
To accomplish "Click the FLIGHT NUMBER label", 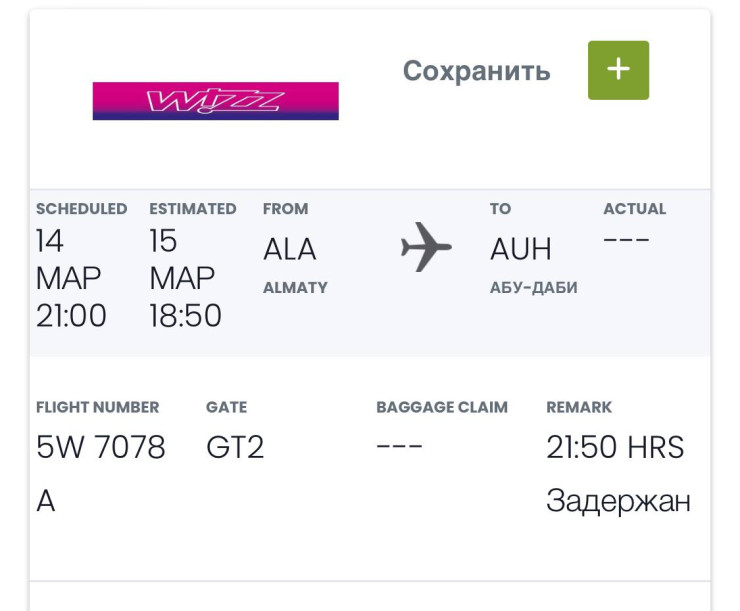I will [97, 407].
